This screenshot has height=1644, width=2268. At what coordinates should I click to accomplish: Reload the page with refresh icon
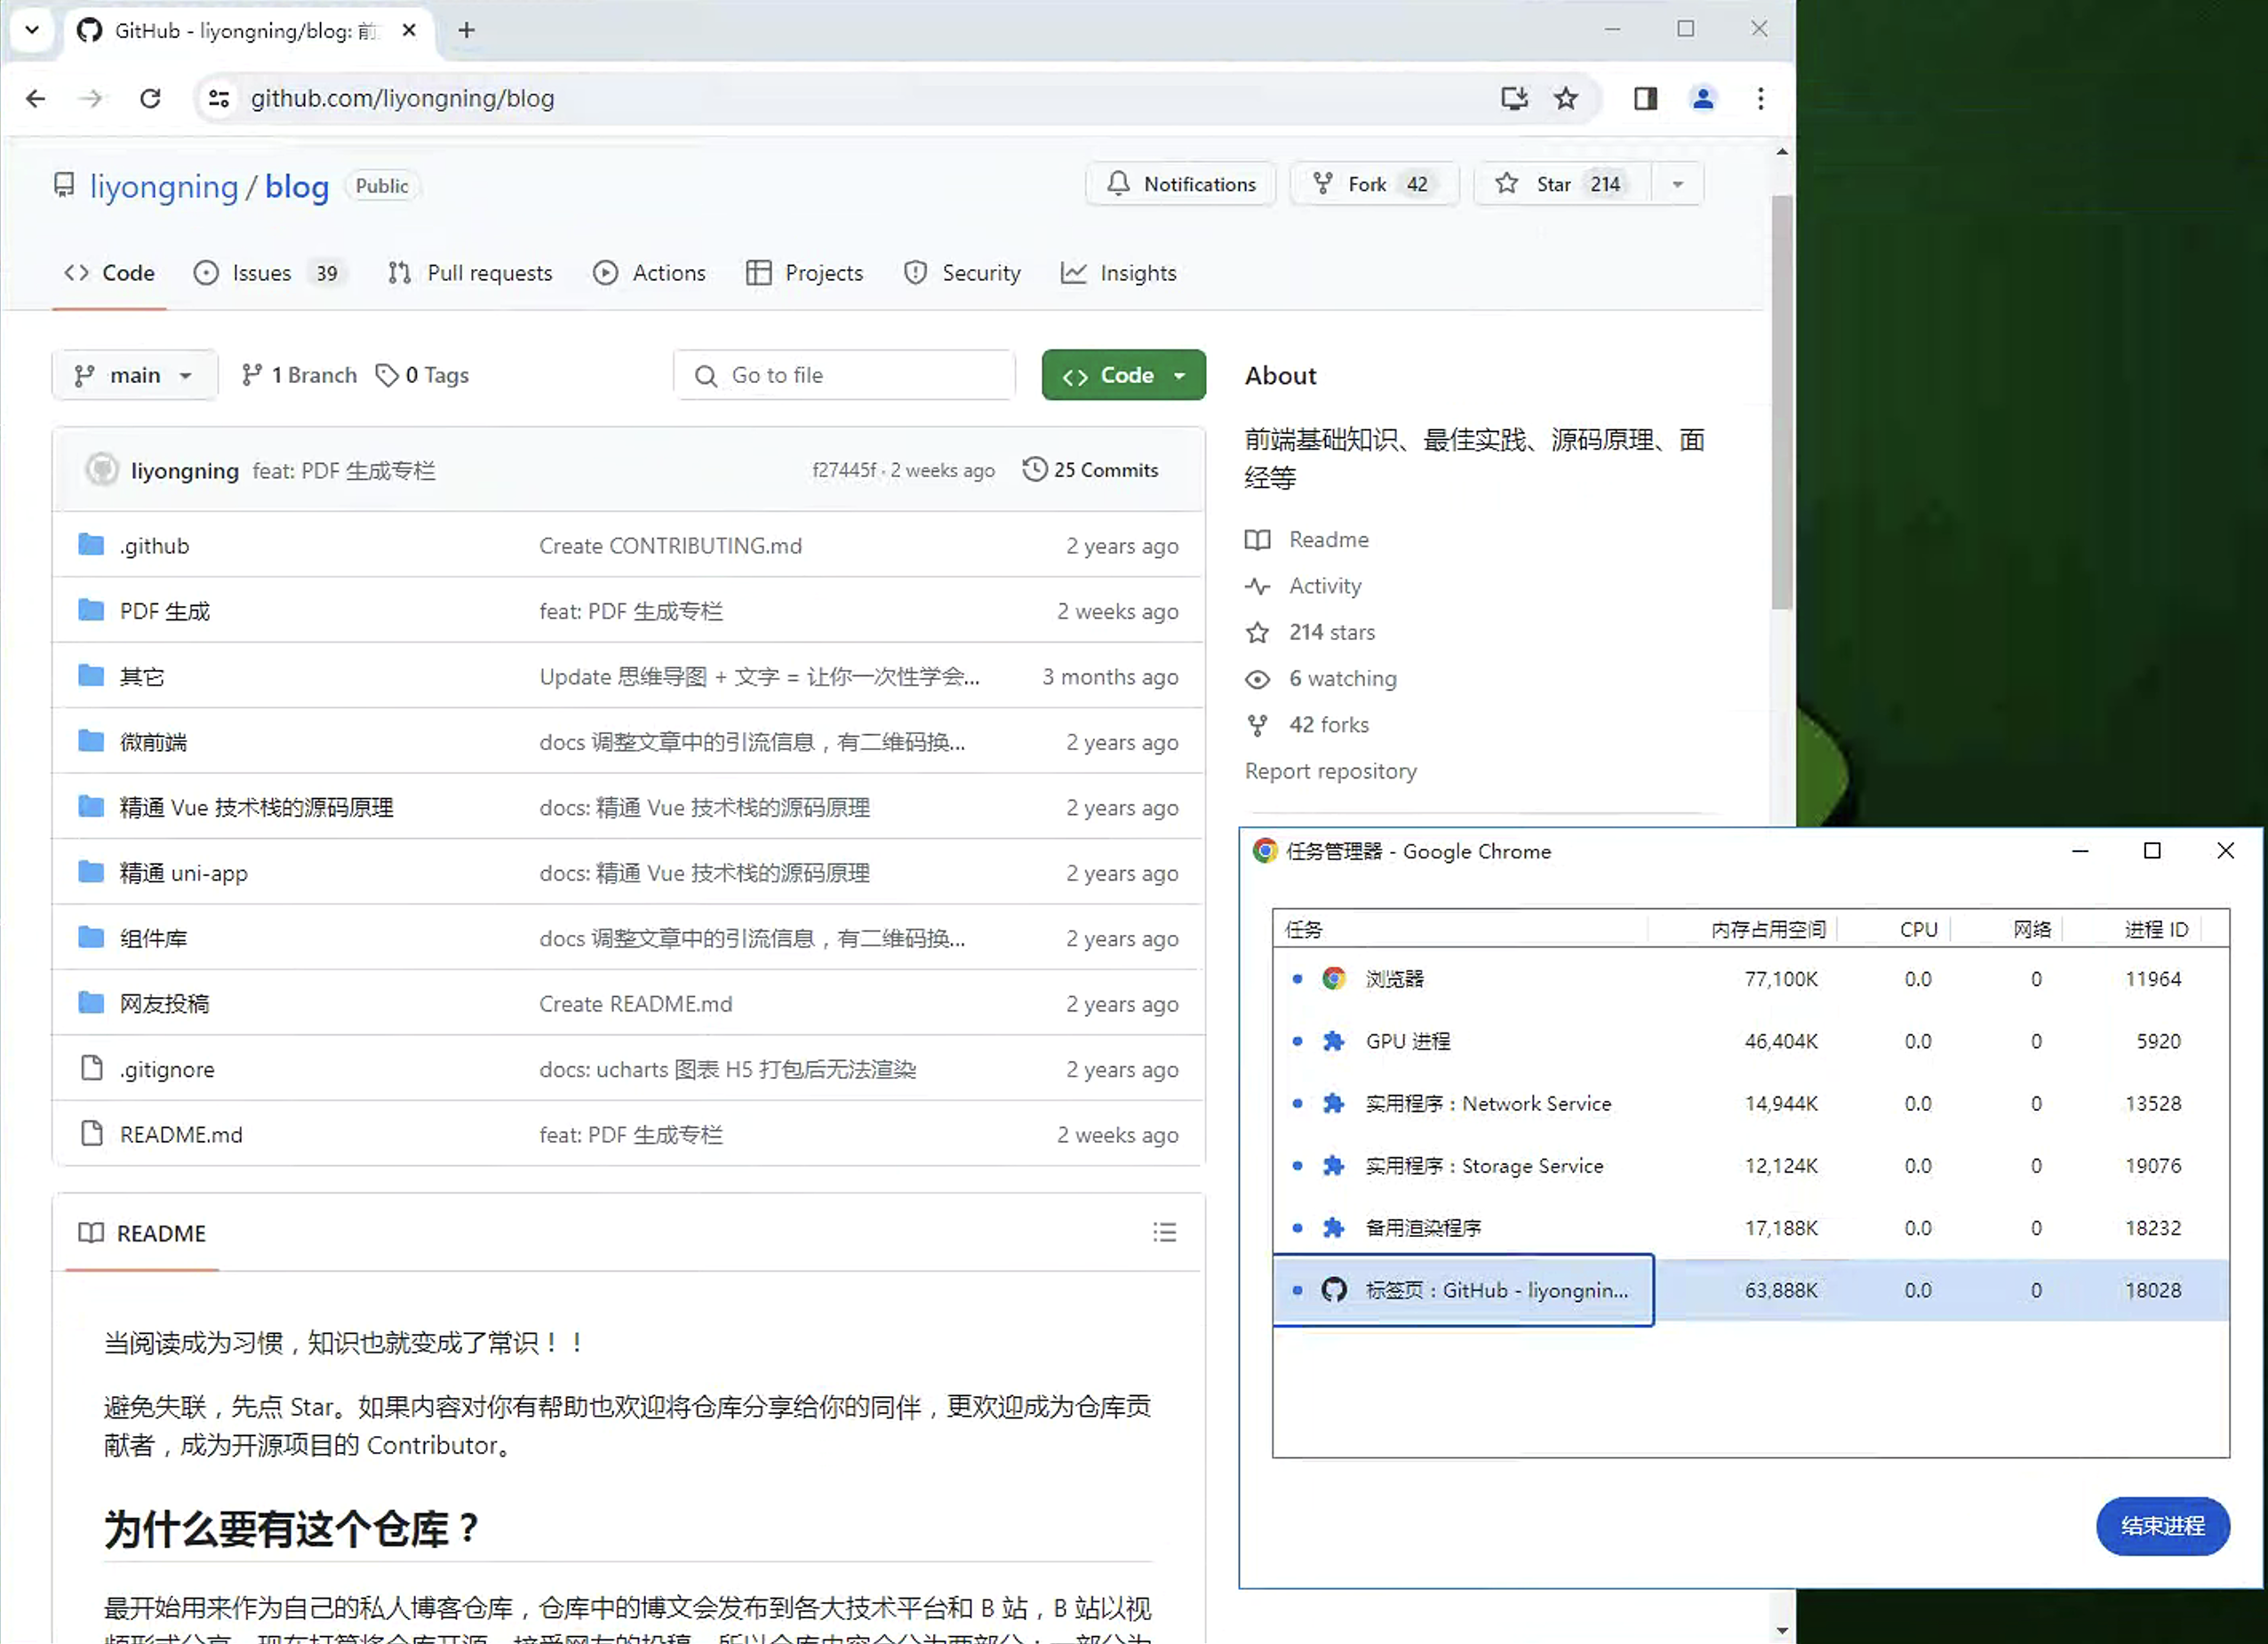[x=150, y=98]
